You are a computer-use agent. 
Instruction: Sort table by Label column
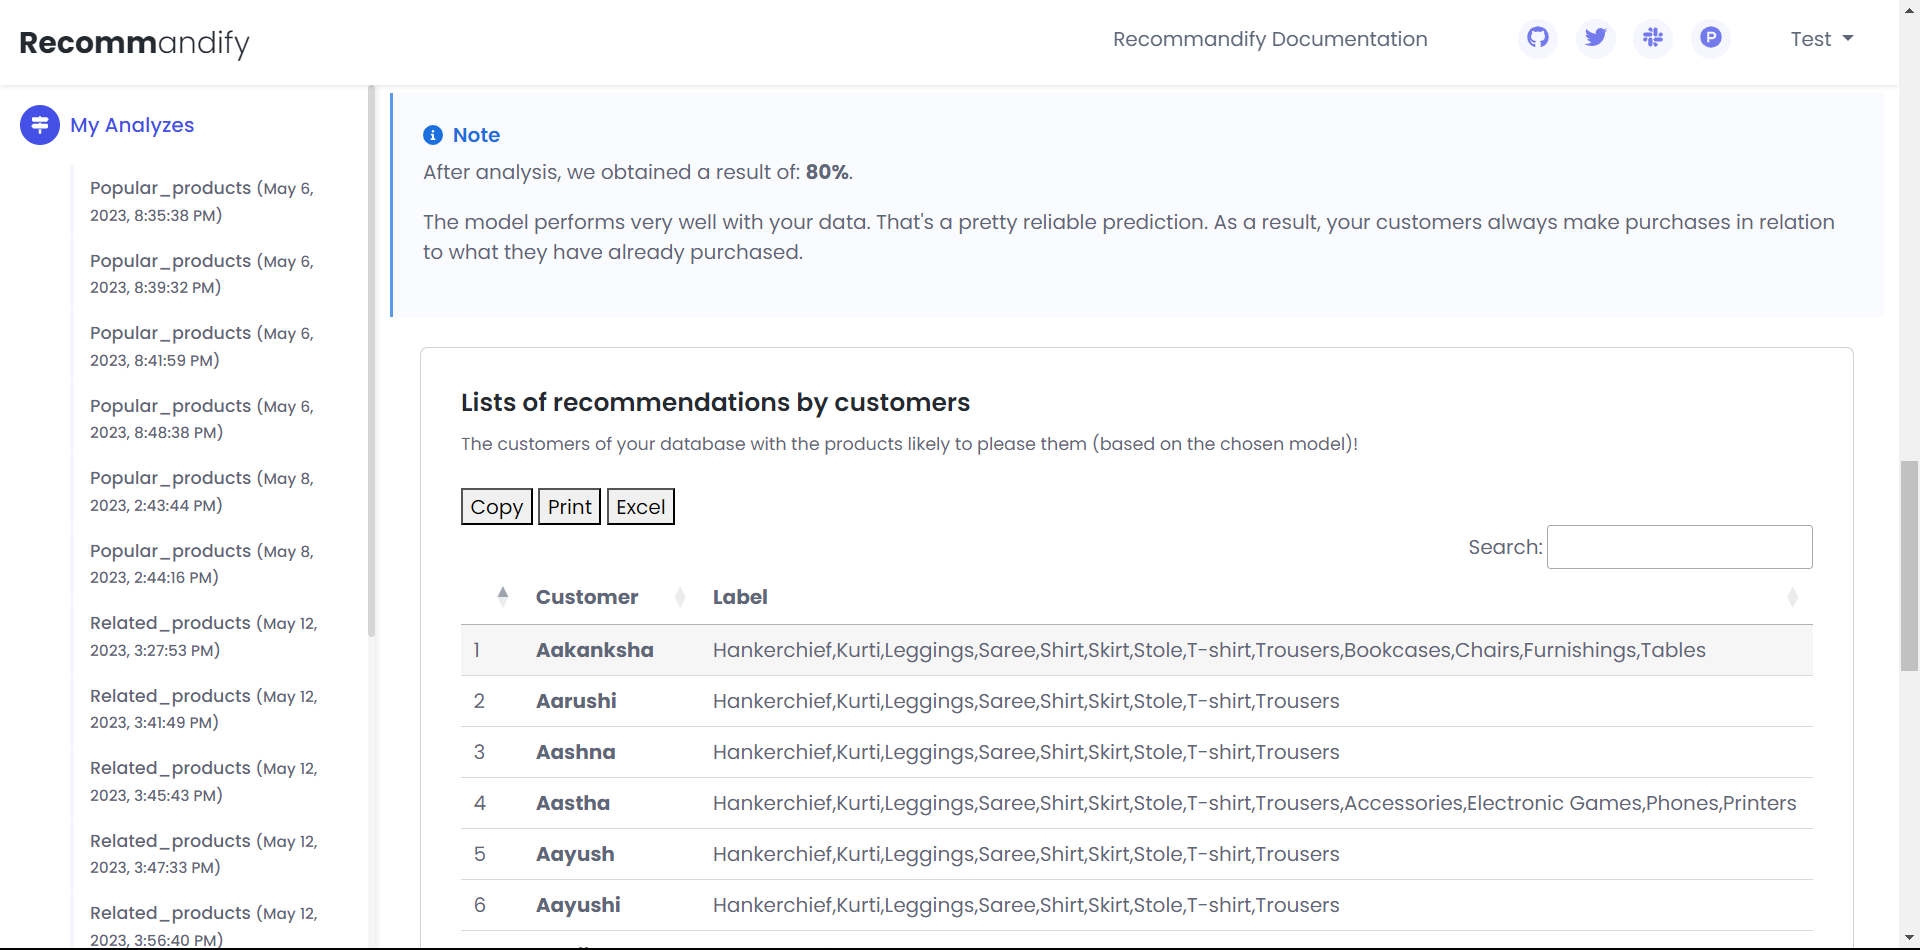pyautogui.click(x=740, y=597)
